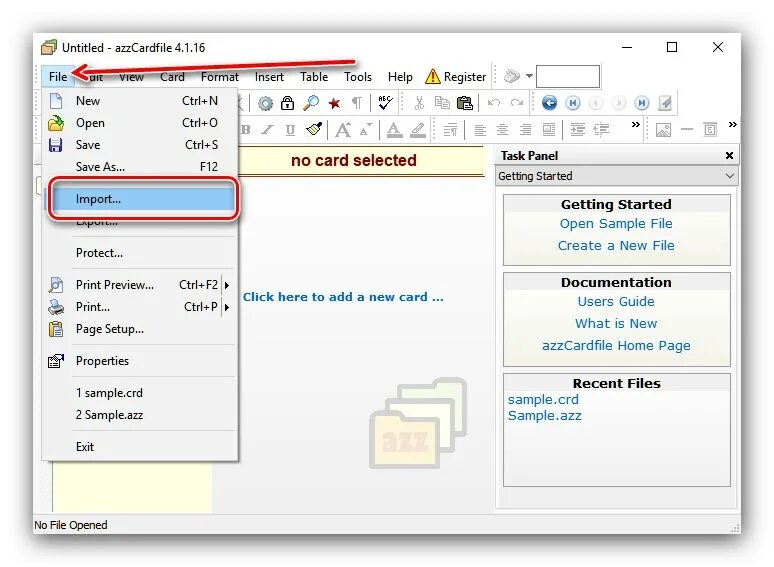Screen dimensions: 774x567
Task: Align text right icon
Action: click(x=526, y=130)
